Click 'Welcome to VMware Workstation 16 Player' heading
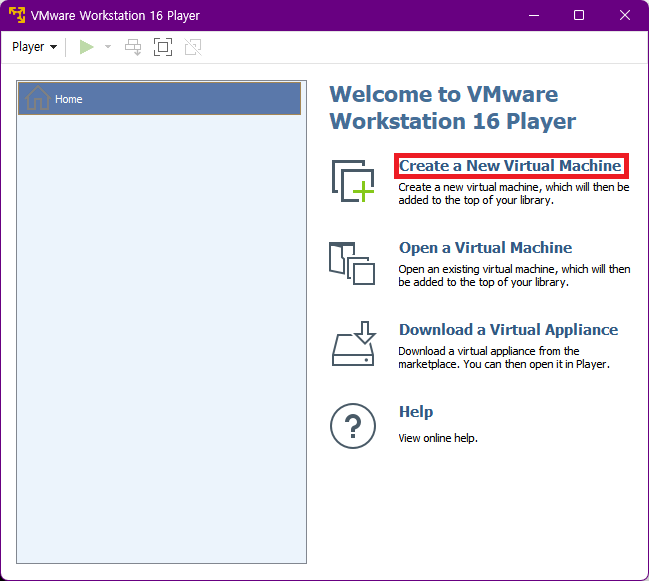Image resolution: width=649 pixels, height=581 pixels. 452,108
